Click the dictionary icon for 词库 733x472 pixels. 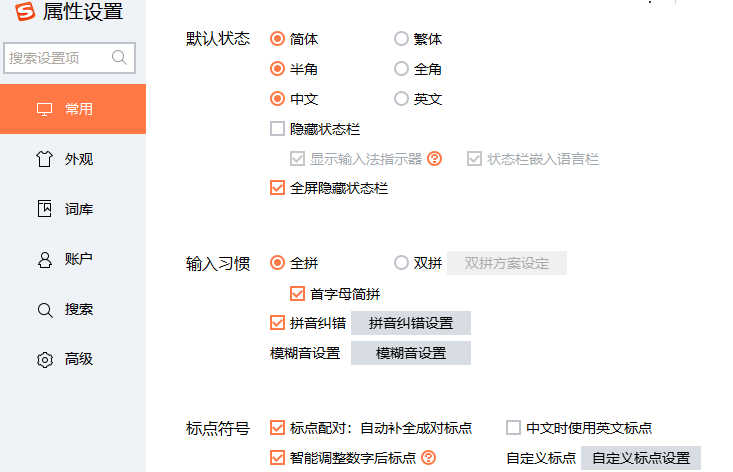[x=44, y=209]
